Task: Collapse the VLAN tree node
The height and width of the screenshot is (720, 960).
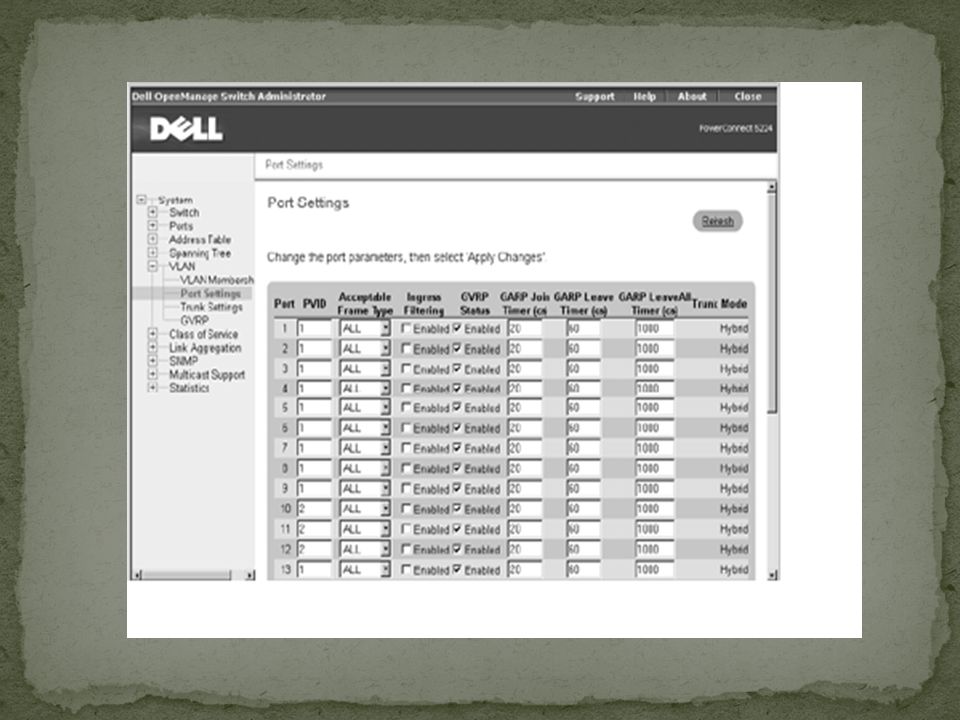Action: tap(152, 266)
